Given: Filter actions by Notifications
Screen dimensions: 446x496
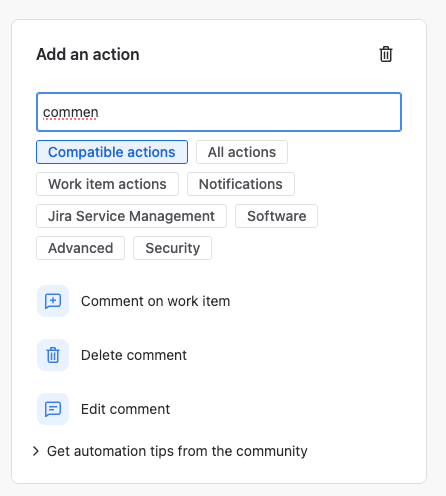Looking at the screenshot, I should [x=241, y=184].
